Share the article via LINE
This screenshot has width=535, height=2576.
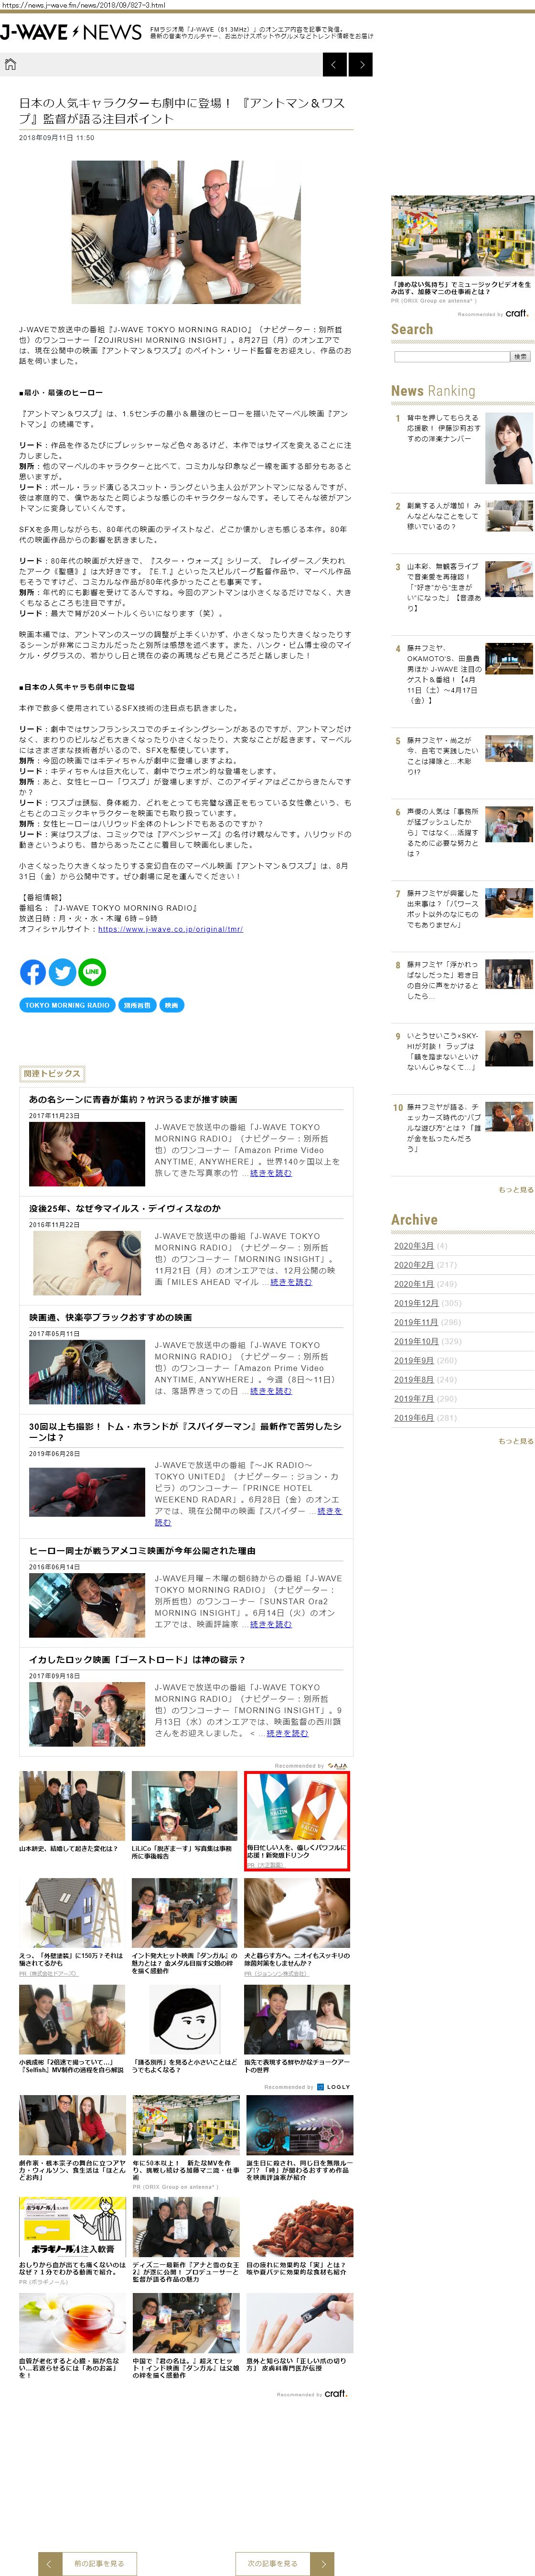92,971
